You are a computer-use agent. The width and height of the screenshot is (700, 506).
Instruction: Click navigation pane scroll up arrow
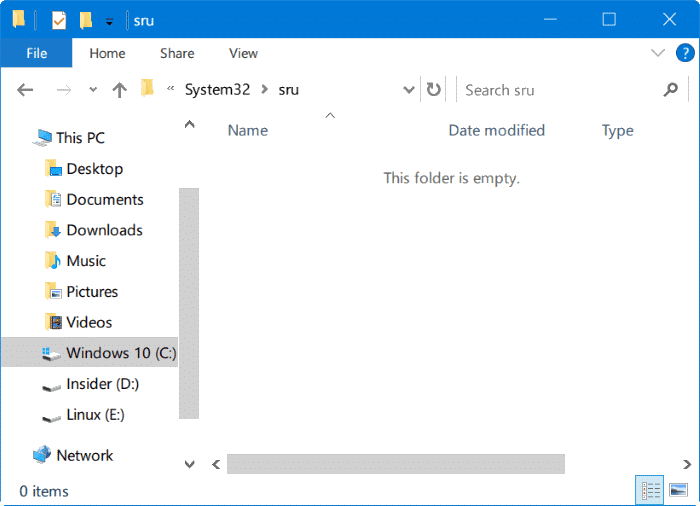(x=189, y=125)
